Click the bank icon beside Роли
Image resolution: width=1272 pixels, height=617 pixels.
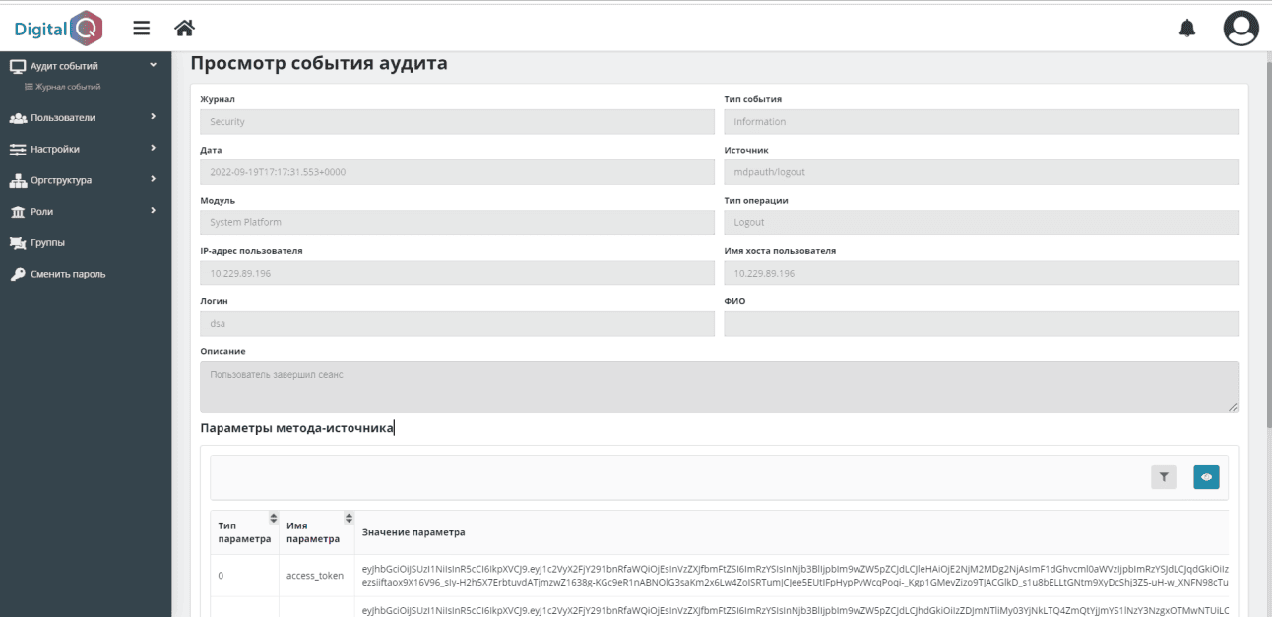(x=18, y=212)
